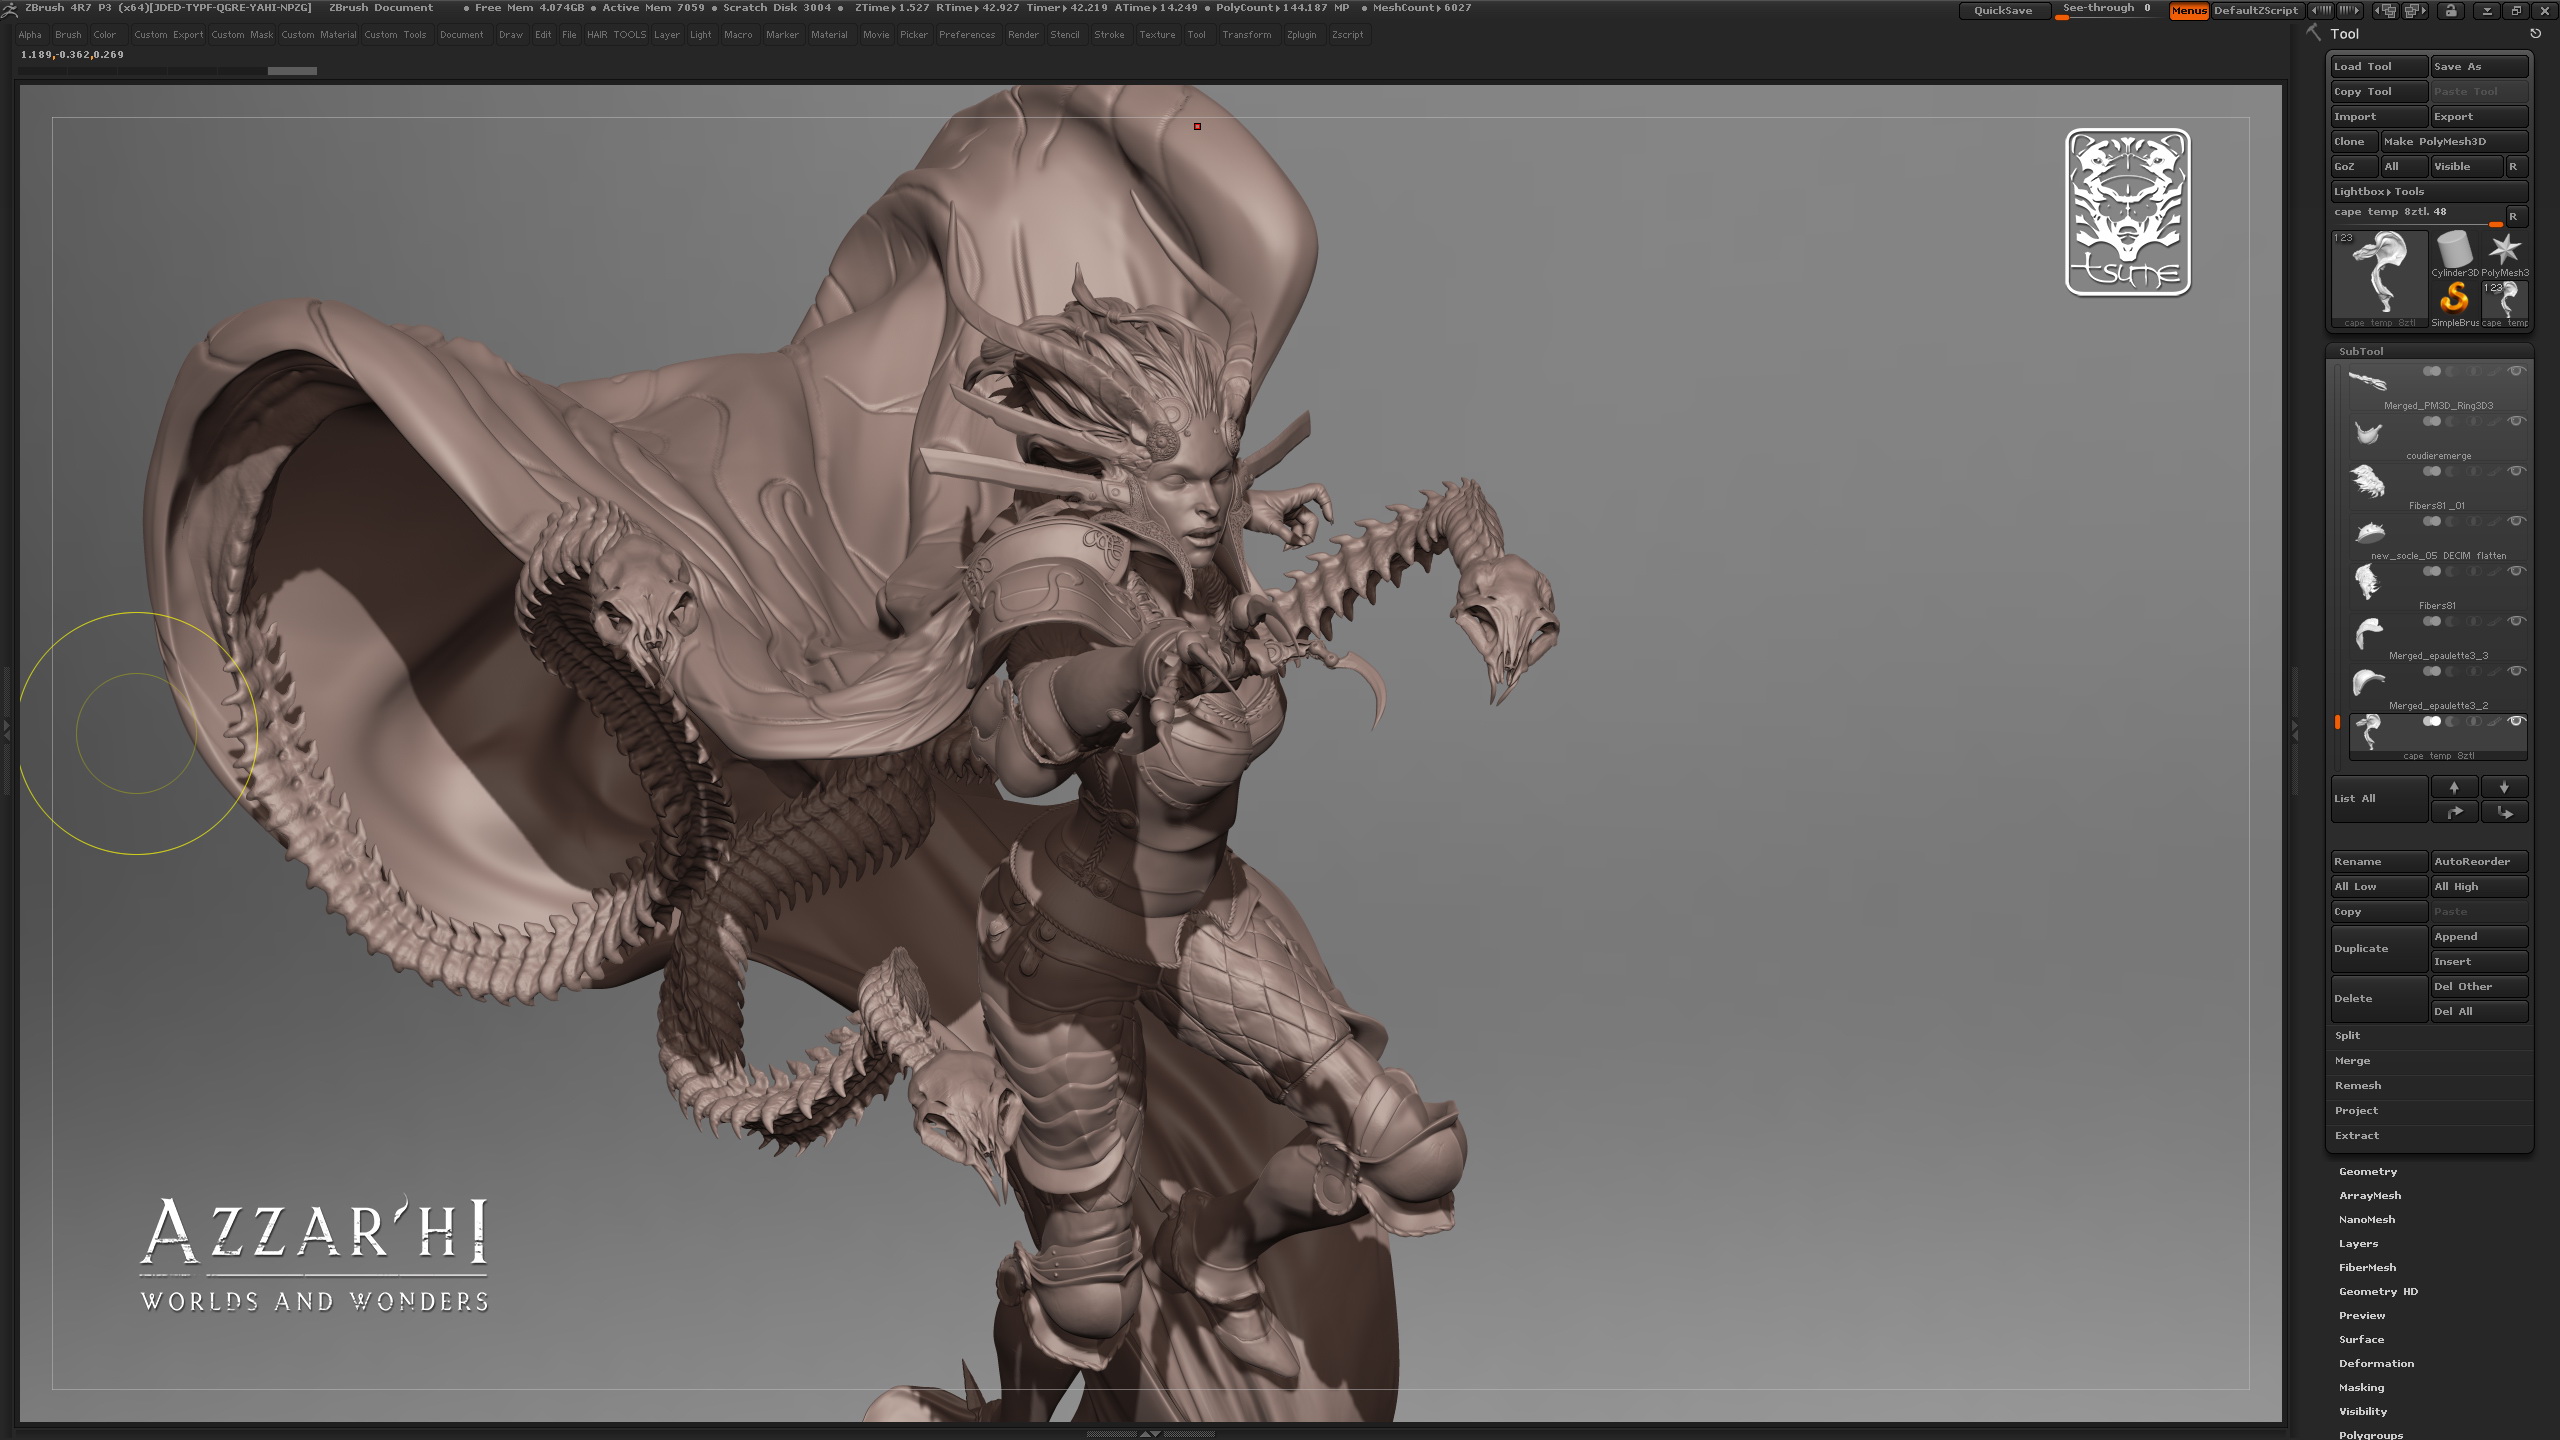This screenshot has height=1440, width=2560.
Task: Click the shift-layout-right arrow icon in title bar
Action: [2350, 11]
